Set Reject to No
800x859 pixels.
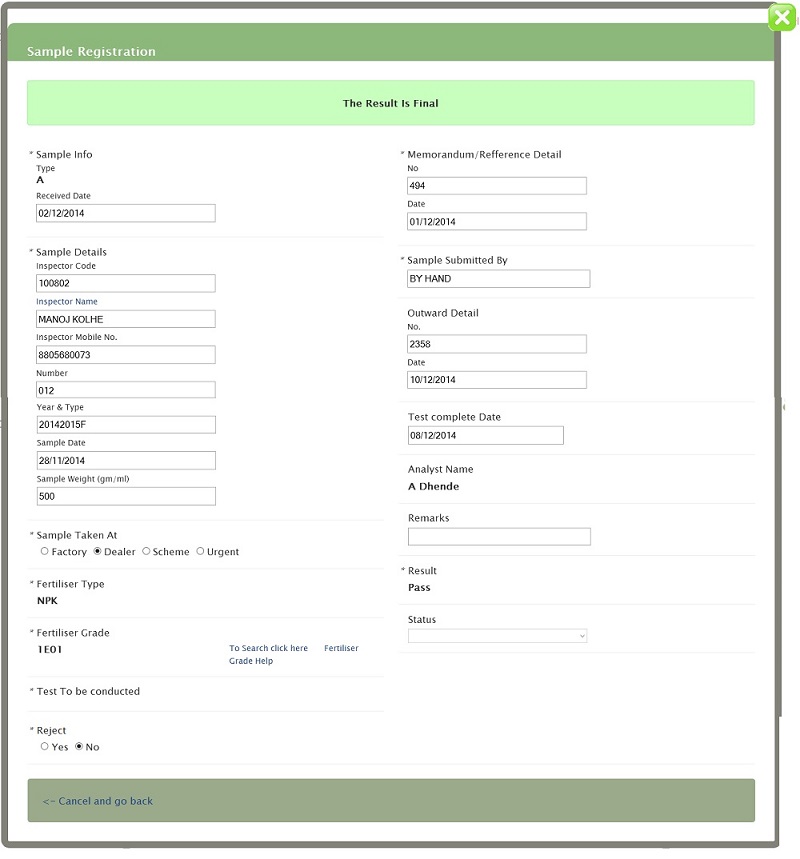click(79, 746)
